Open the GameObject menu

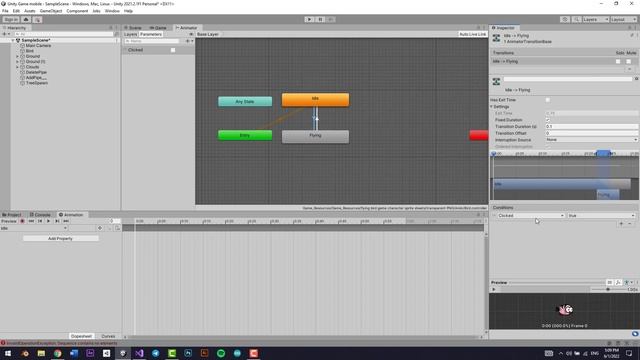click(x=51, y=11)
